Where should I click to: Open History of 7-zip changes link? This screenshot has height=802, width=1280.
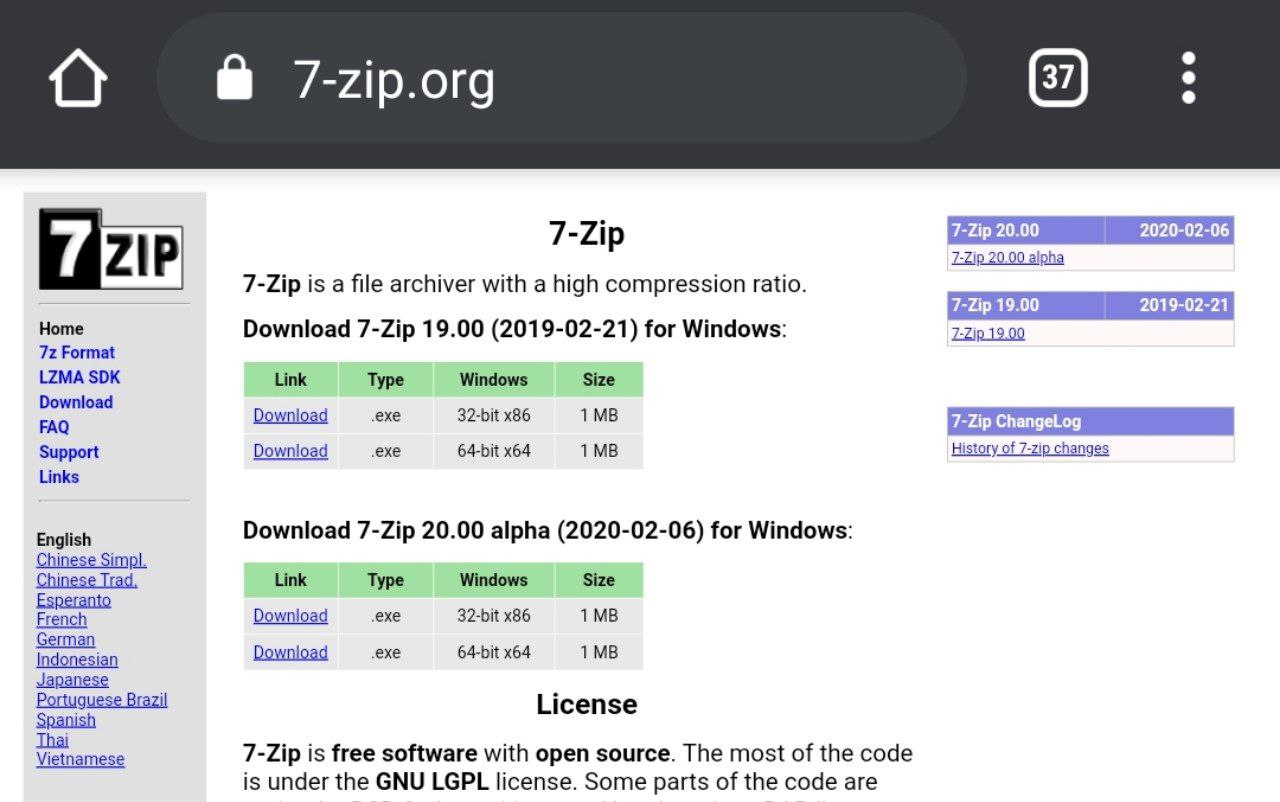click(x=1030, y=448)
